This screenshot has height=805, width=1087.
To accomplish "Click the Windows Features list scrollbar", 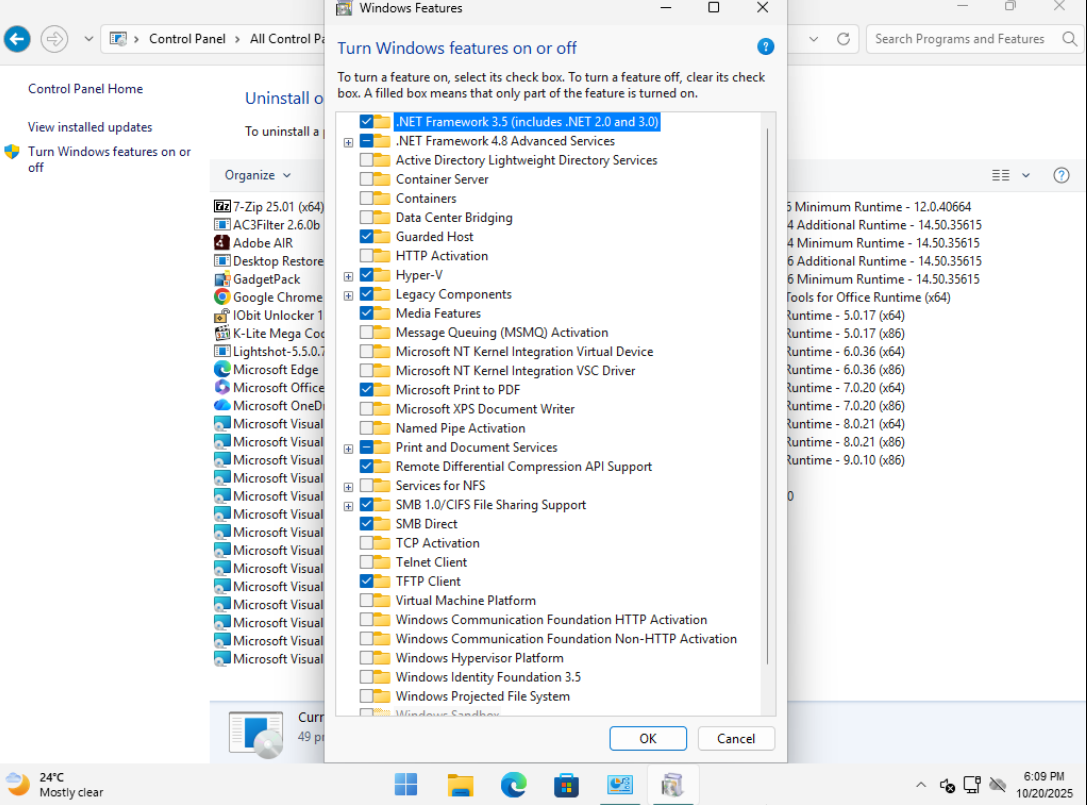I will (767, 395).
